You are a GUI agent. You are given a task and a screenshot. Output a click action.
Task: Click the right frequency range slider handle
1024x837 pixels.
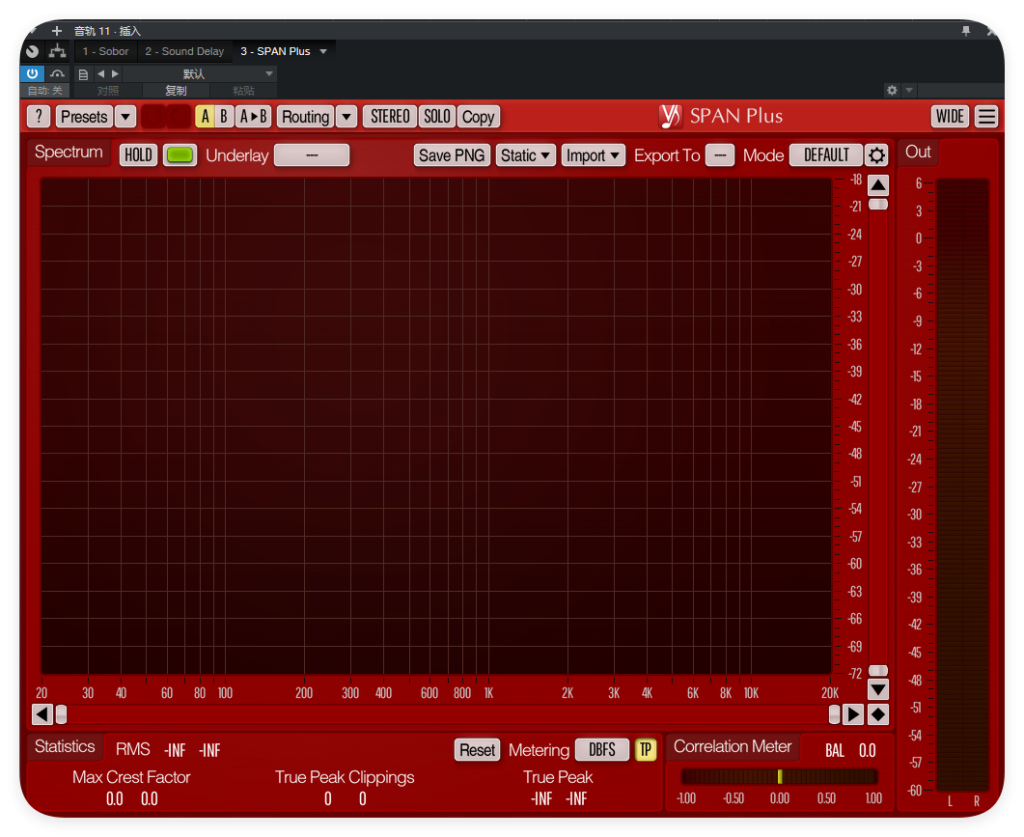tap(835, 714)
